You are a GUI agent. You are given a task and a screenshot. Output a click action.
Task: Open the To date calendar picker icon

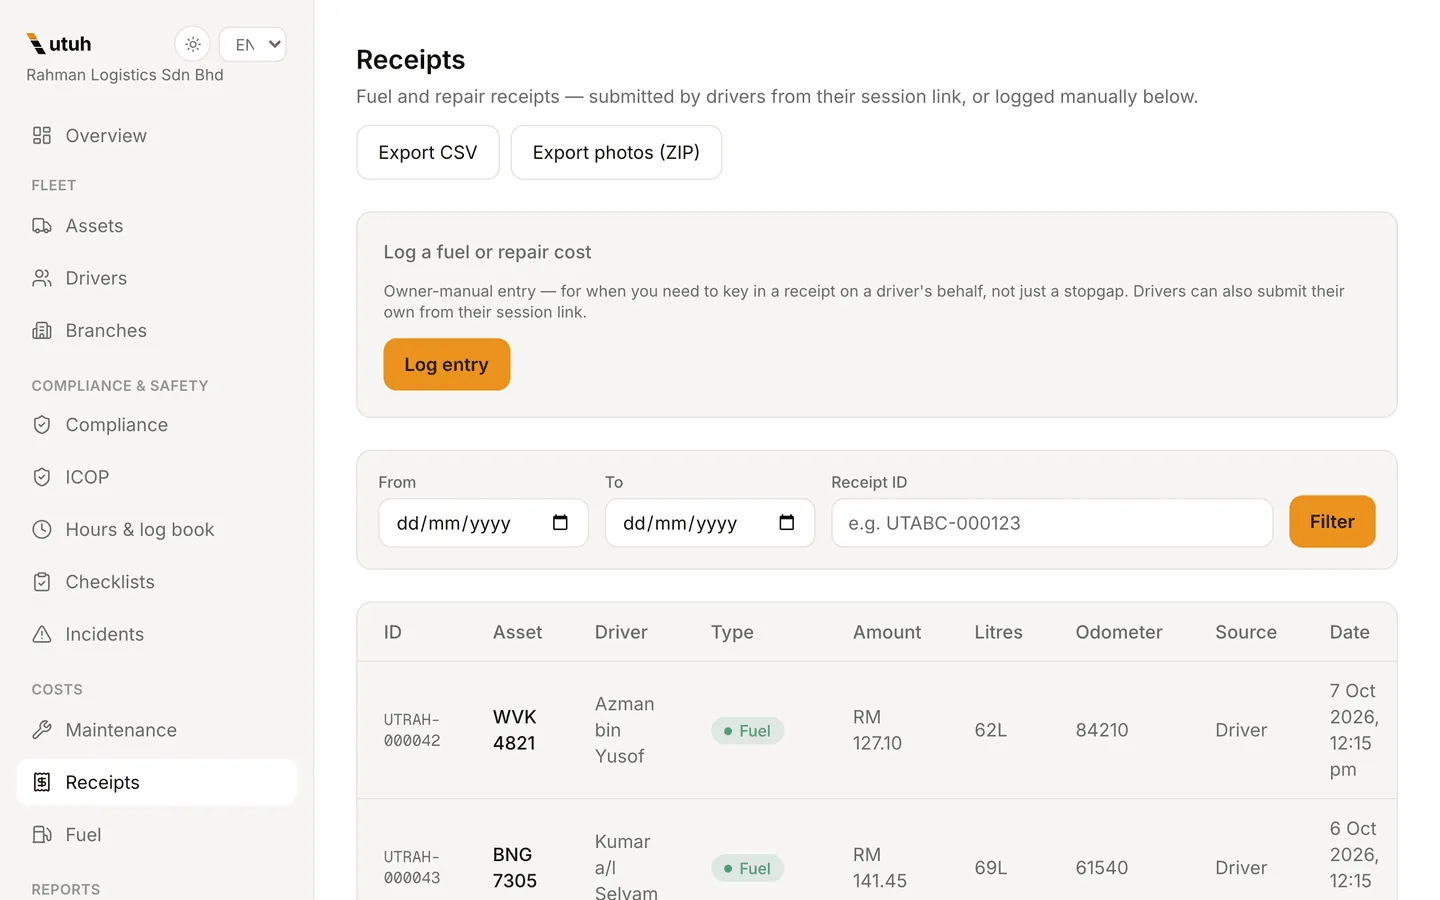(x=787, y=523)
